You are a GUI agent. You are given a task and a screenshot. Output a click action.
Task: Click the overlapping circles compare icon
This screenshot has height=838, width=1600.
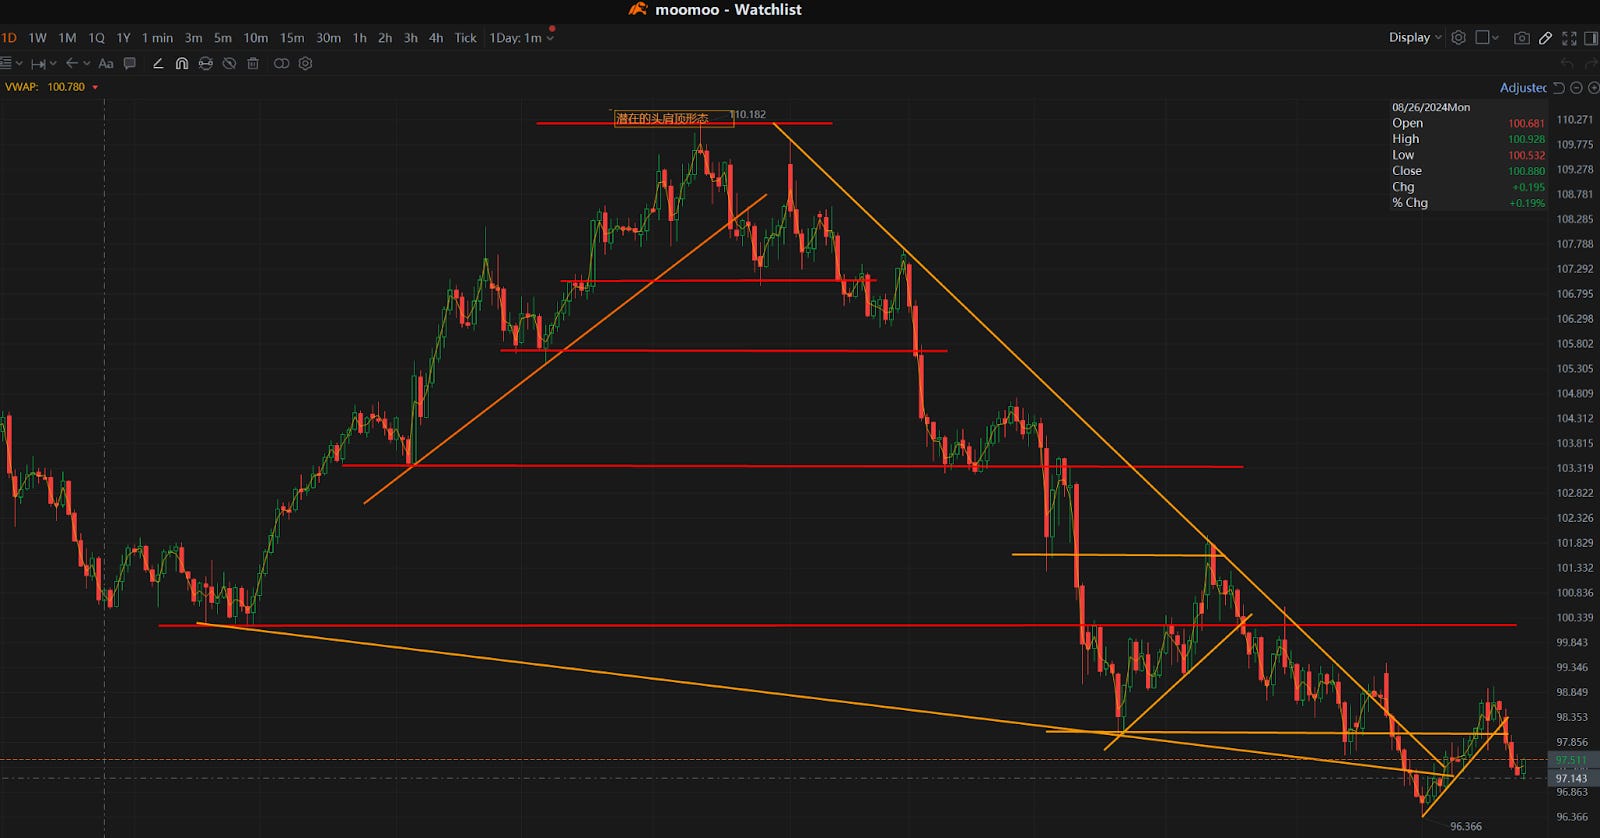pyautogui.click(x=282, y=63)
